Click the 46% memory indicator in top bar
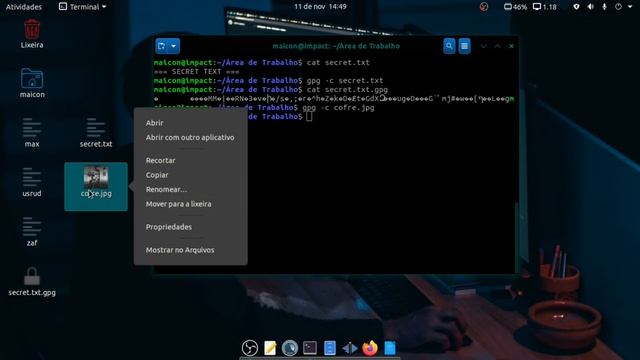Image resolution: width=640 pixels, height=360 pixels. point(516,7)
